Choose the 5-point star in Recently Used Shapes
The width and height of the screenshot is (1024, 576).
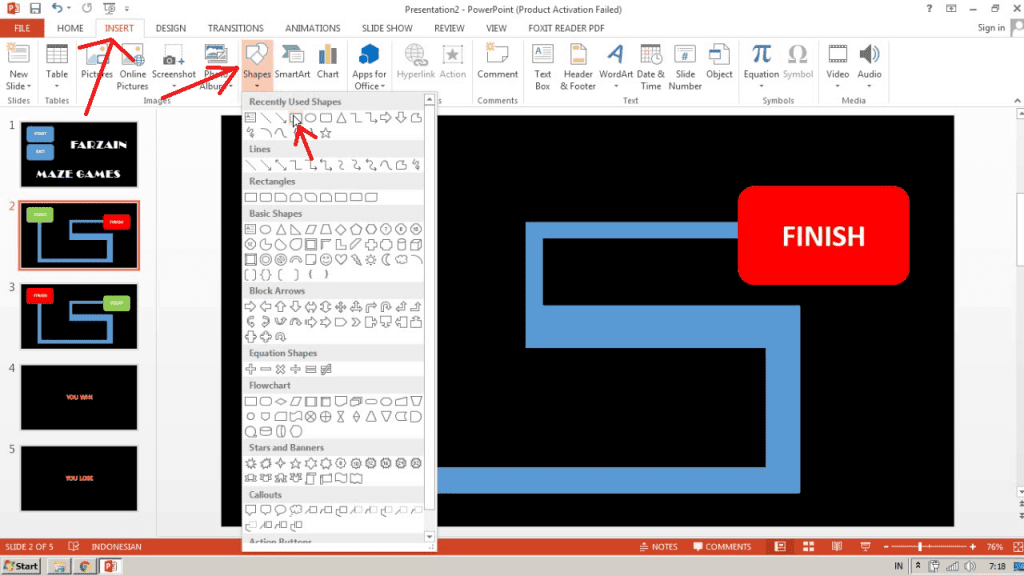(x=326, y=134)
